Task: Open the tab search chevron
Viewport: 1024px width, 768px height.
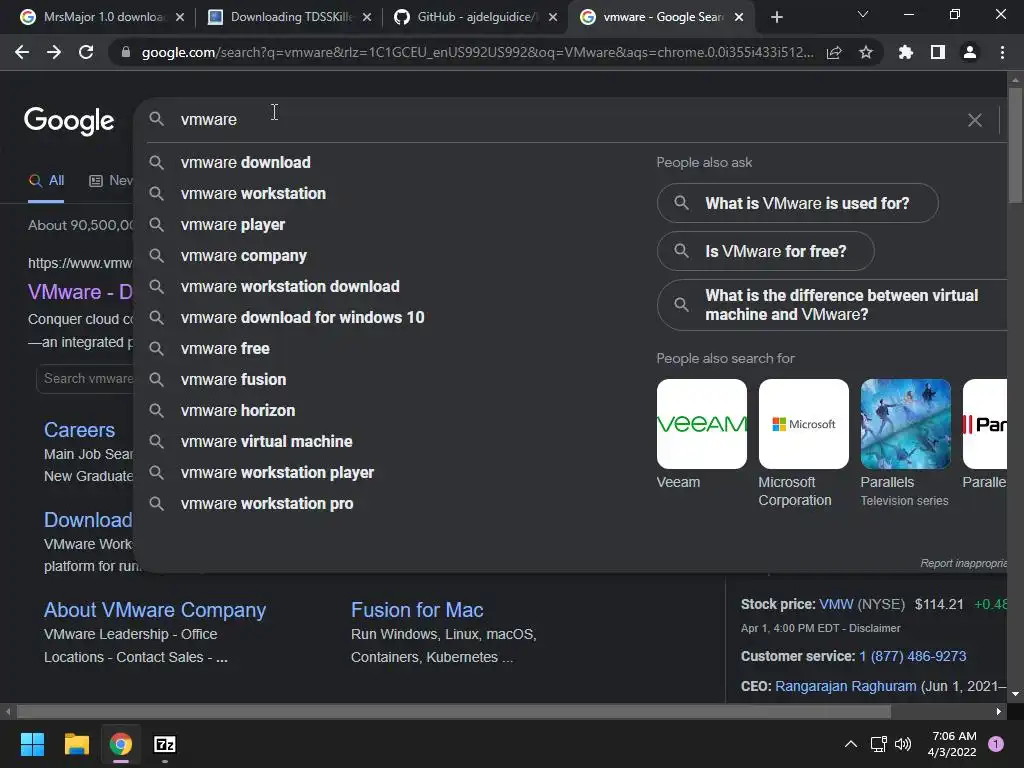Action: point(863,14)
